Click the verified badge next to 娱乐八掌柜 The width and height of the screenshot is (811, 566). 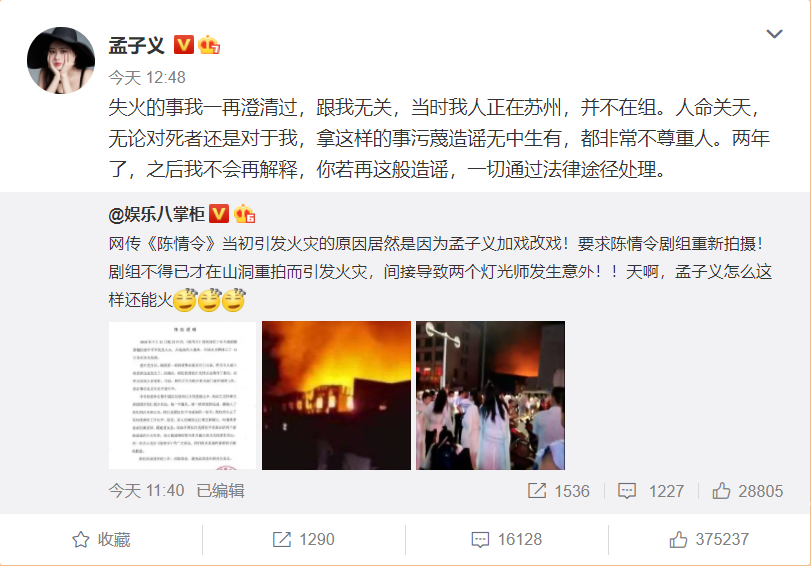[x=219, y=214]
